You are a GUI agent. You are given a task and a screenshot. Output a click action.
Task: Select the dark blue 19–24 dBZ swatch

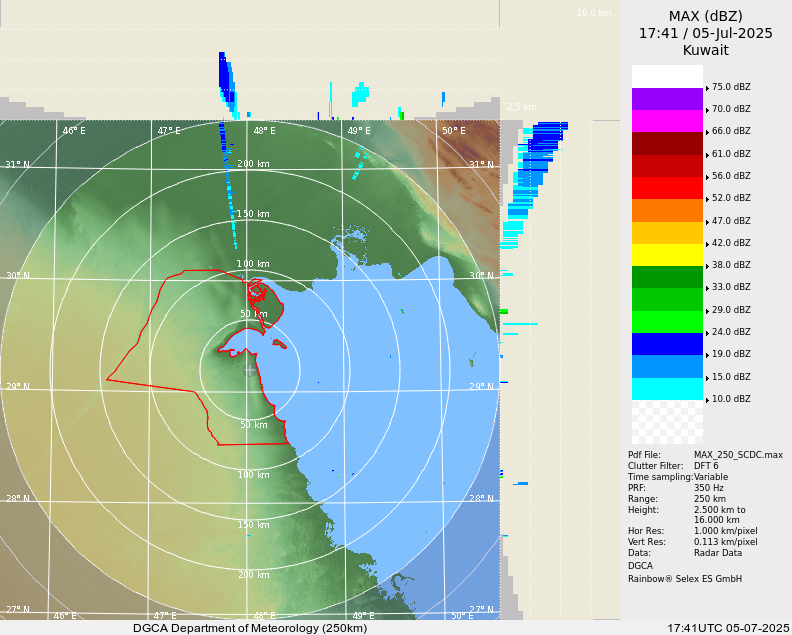point(667,344)
